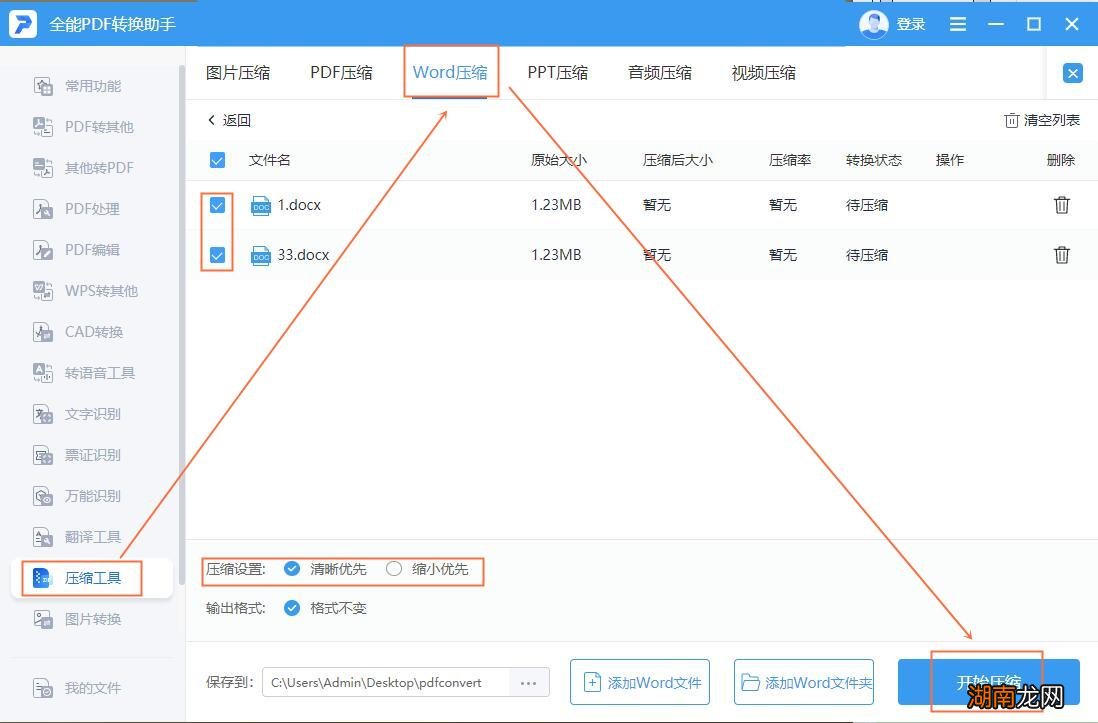Image resolution: width=1098 pixels, height=723 pixels.
Task: Delete 1.docx using its trash icon
Action: pos(1061,205)
